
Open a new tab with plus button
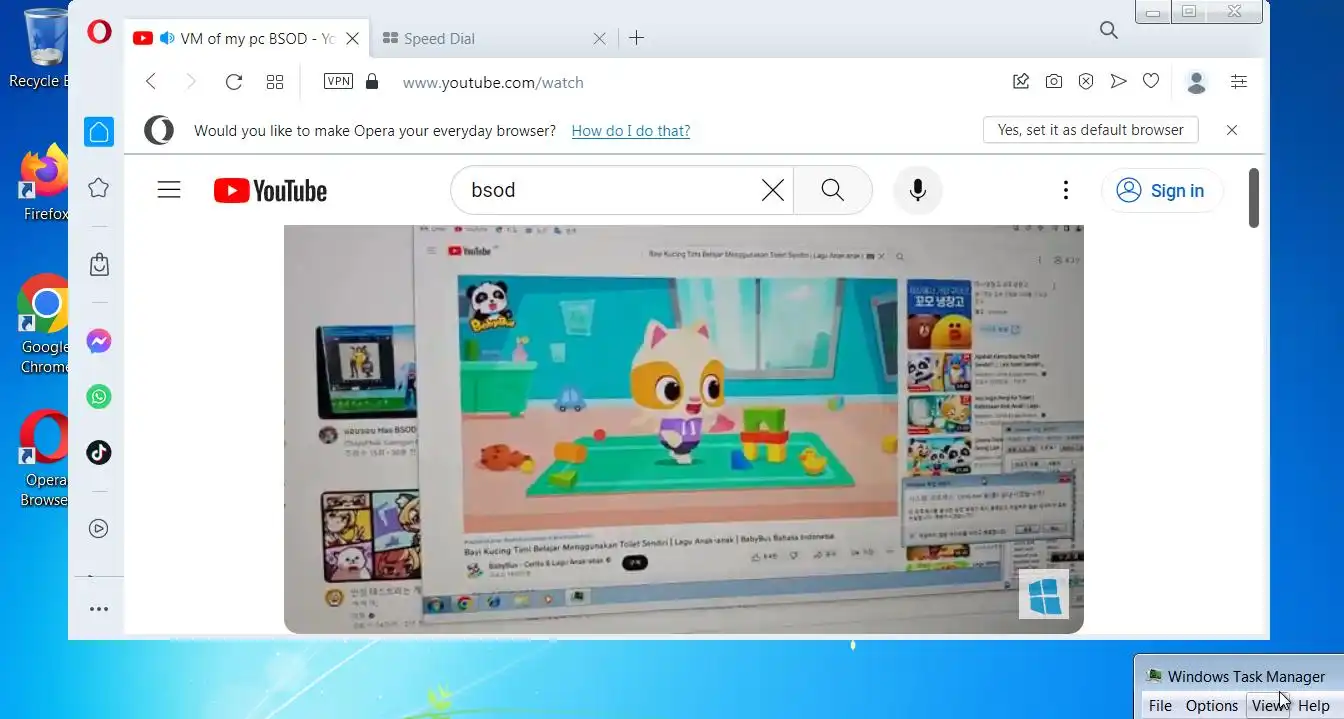636,38
